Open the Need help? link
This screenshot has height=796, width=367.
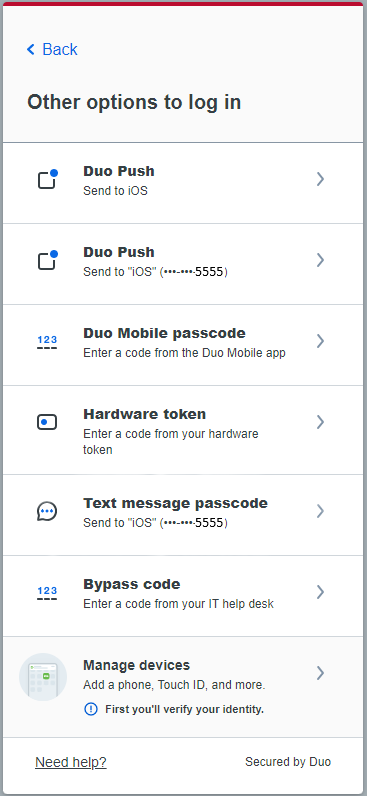[71, 762]
